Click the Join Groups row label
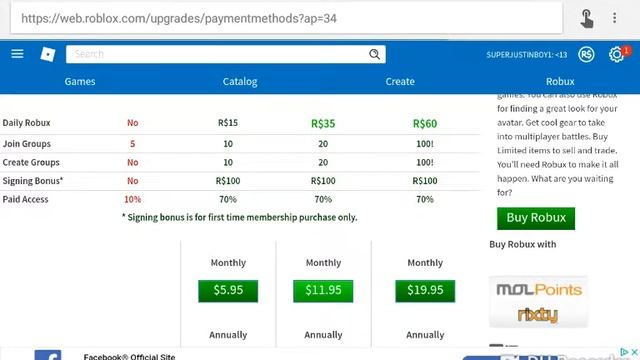Screen dimensions: 640x360 (x=27, y=144)
